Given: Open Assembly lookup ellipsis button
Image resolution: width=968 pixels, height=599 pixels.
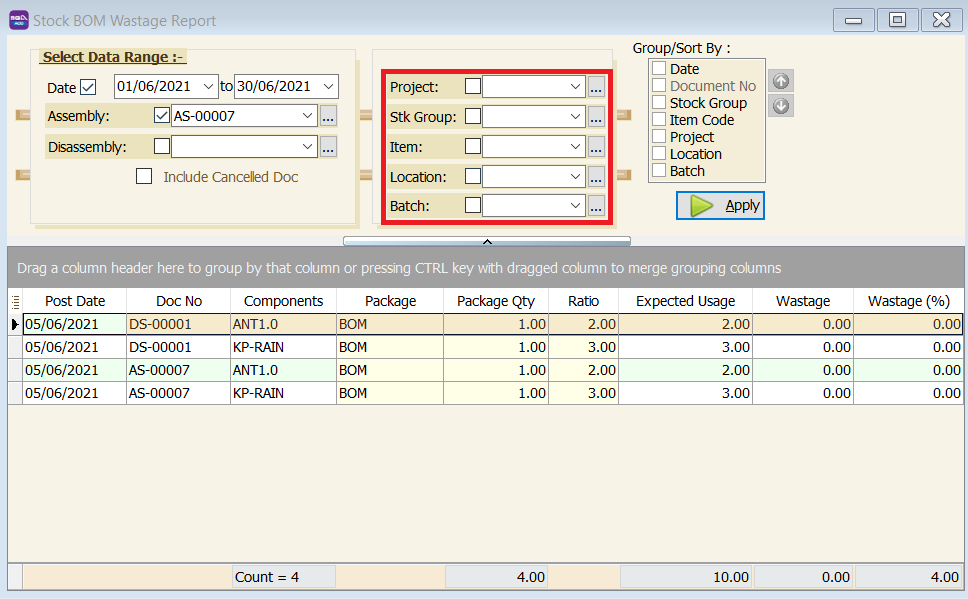Looking at the screenshot, I should click(x=328, y=116).
